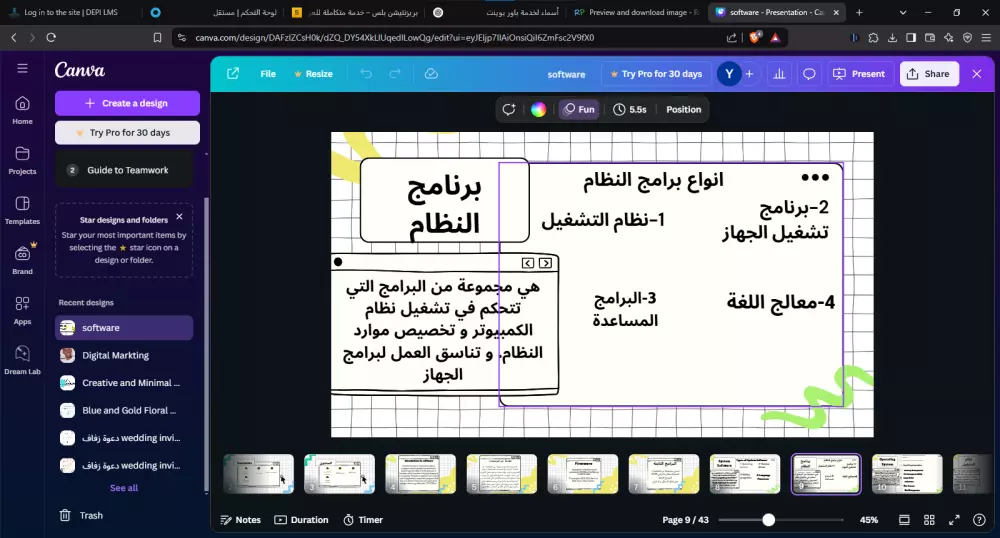Open Trash in sidebar

click(x=81, y=515)
